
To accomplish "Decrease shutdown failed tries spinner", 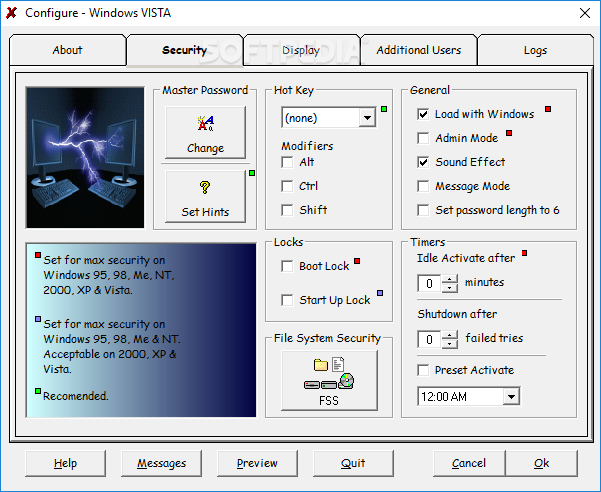I will click(x=450, y=344).
